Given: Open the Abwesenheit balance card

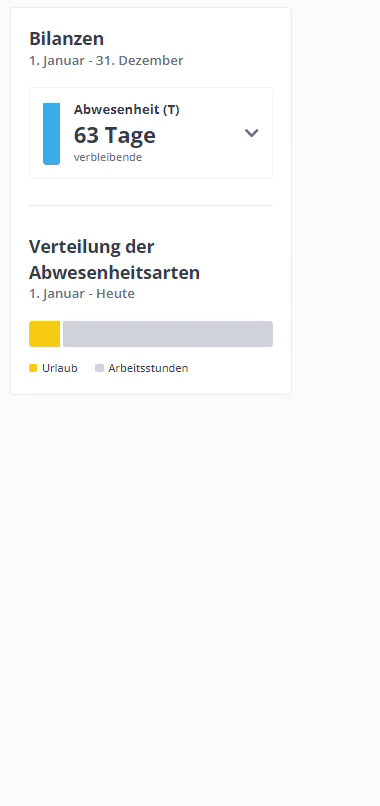Looking at the screenshot, I should tap(151, 133).
